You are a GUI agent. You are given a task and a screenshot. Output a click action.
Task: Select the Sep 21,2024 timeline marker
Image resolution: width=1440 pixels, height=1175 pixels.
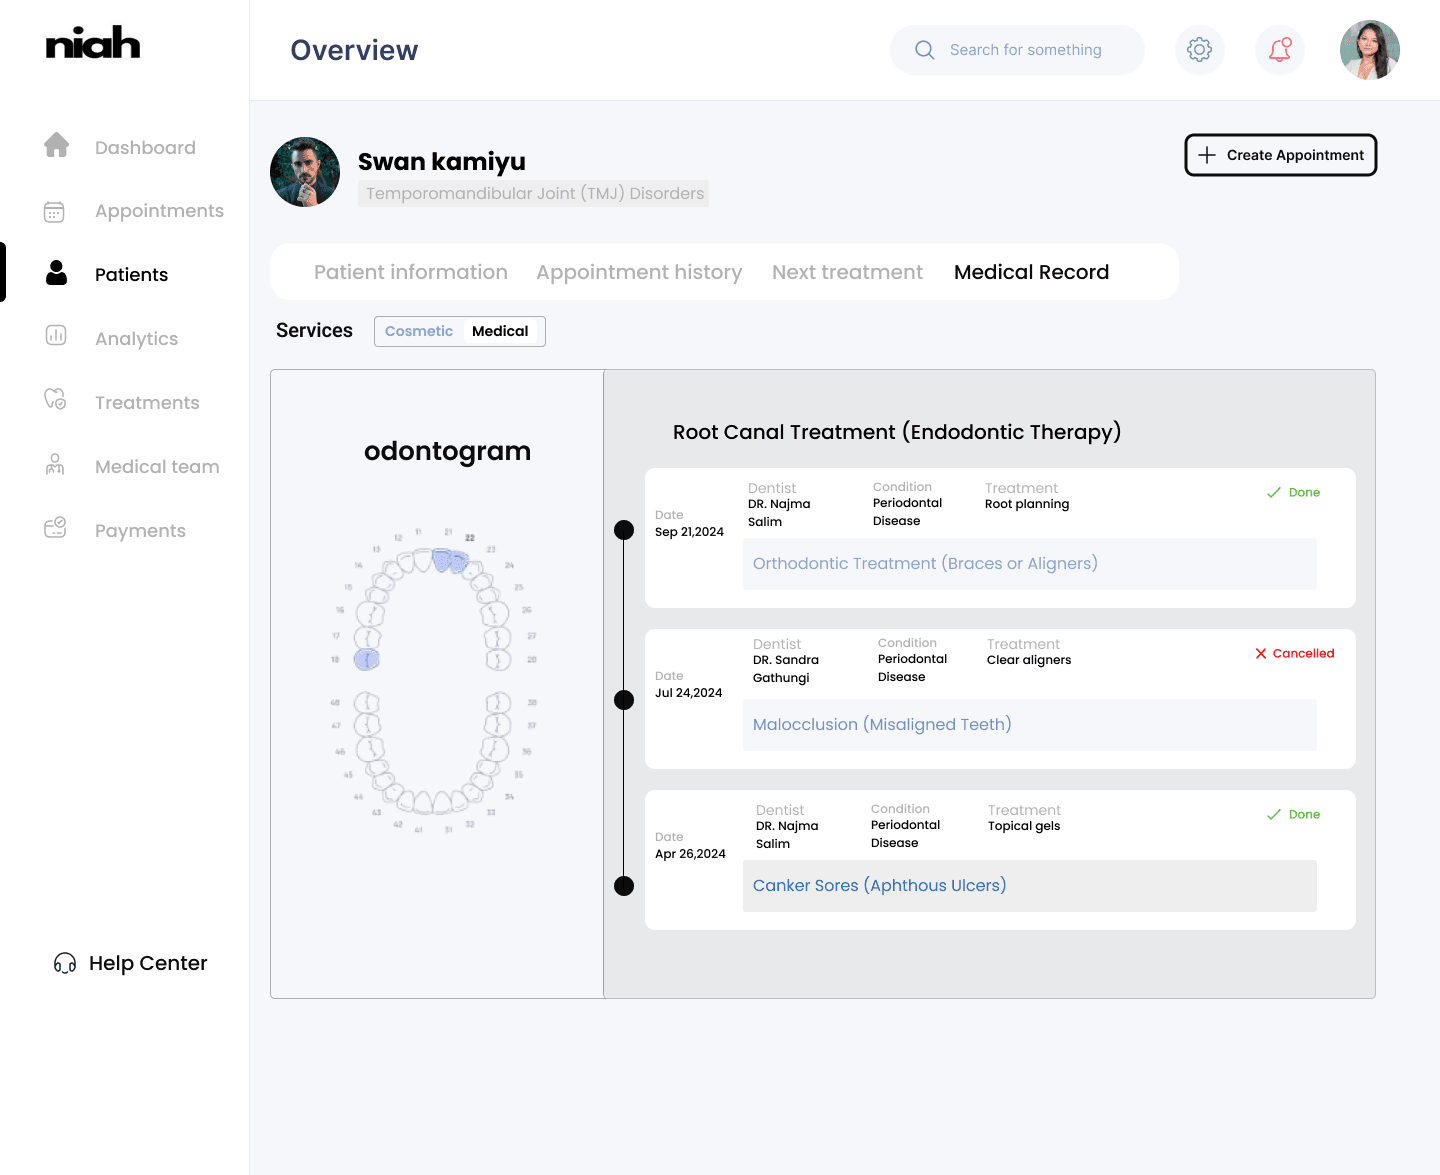[624, 530]
